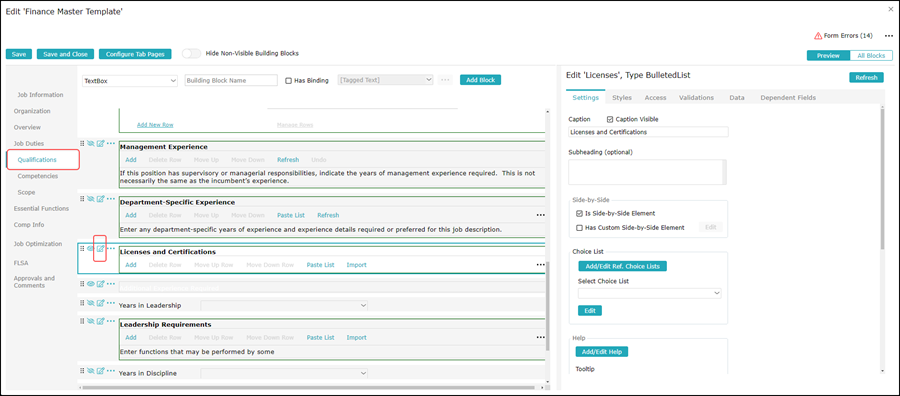Grab the drag handle for Department-Specific Experience
900x396 pixels.
82,199
